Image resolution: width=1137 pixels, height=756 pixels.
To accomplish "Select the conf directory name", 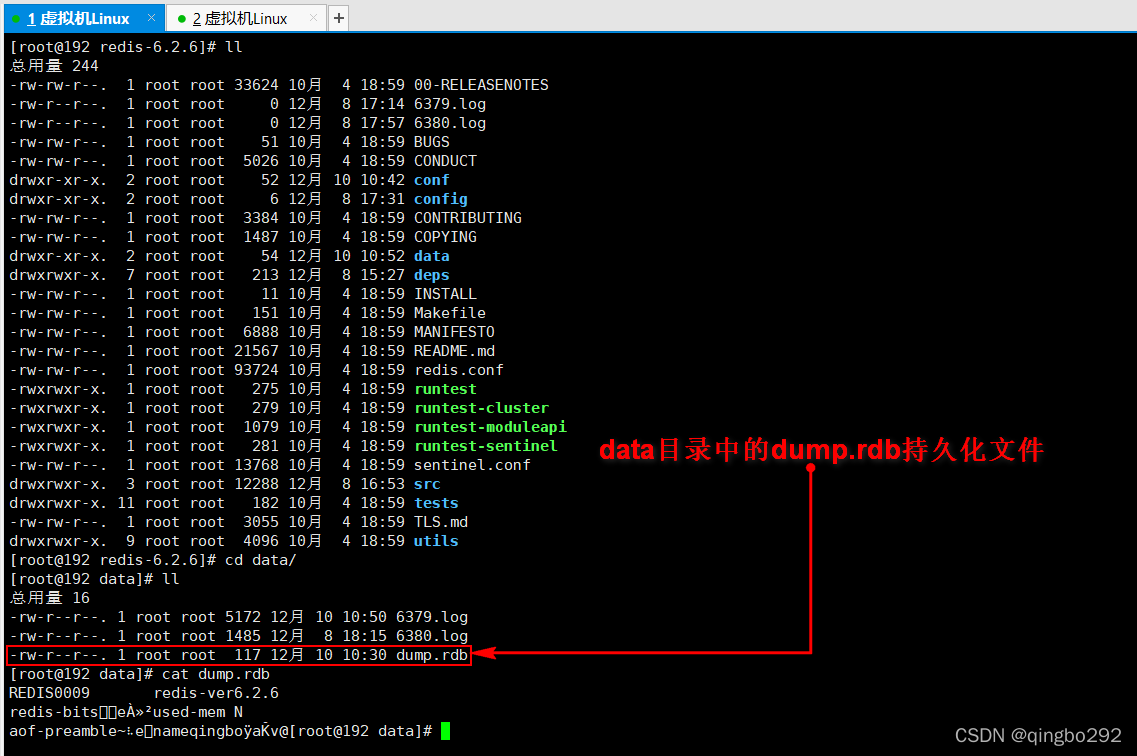I will click(431, 180).
